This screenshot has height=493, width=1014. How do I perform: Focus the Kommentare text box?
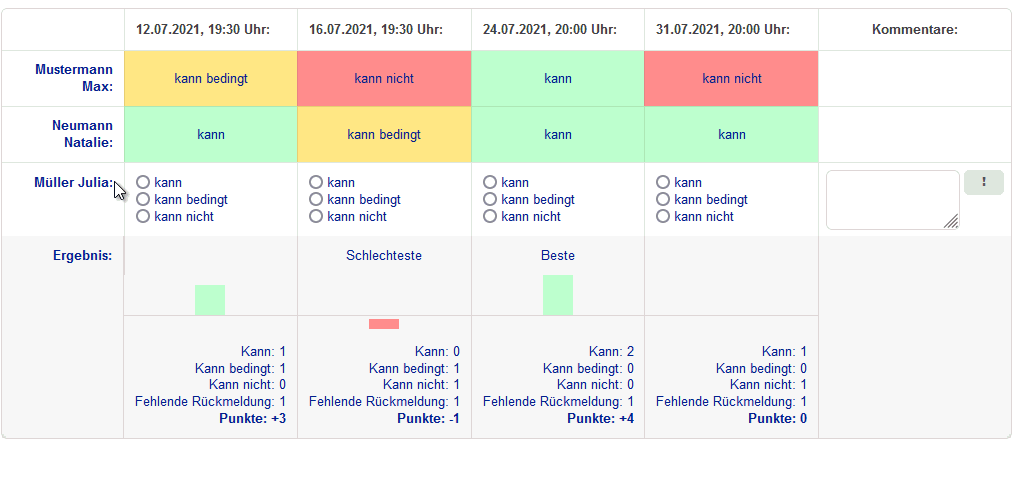click(890, 198)
